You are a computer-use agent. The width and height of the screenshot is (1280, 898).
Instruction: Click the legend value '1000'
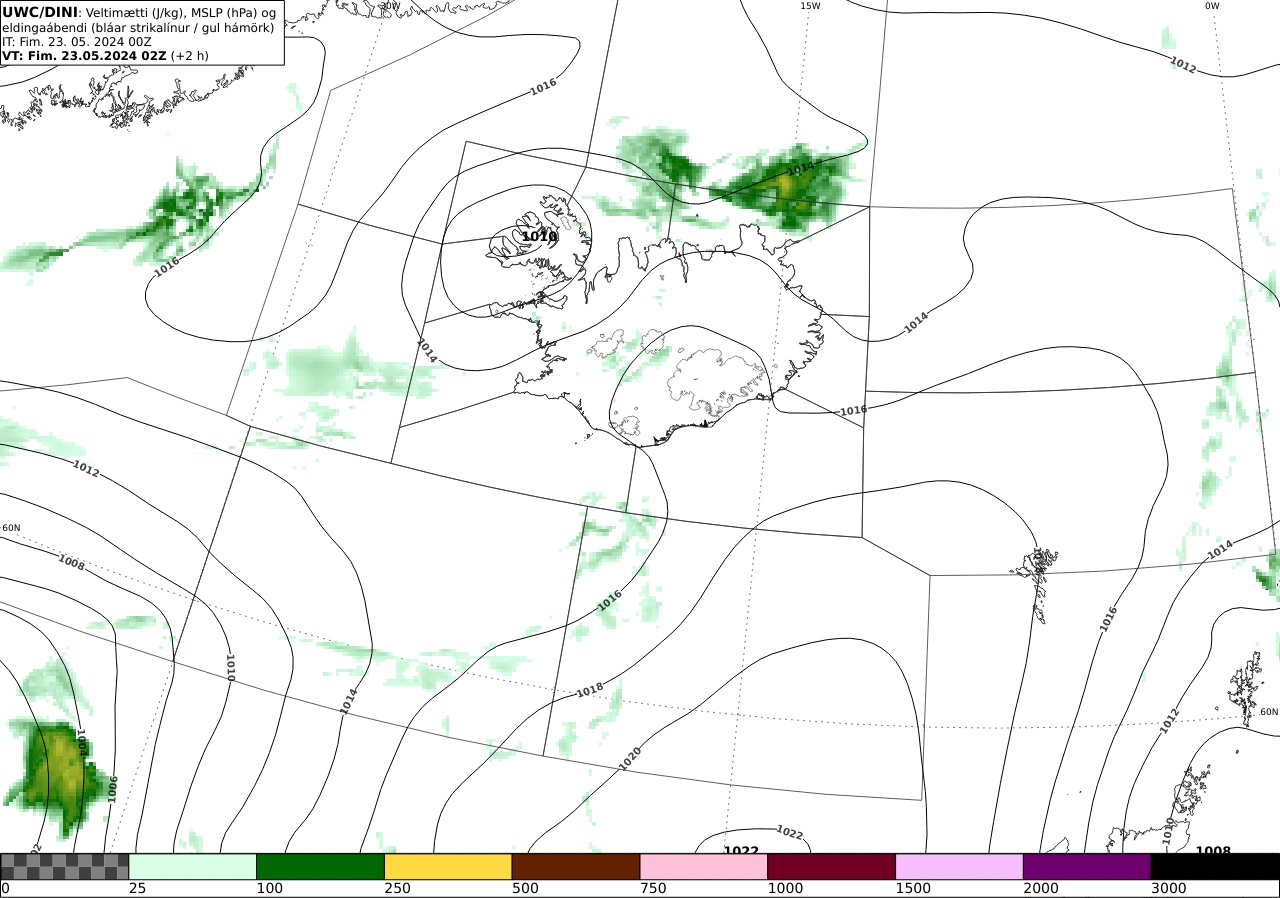coord(786,888)
